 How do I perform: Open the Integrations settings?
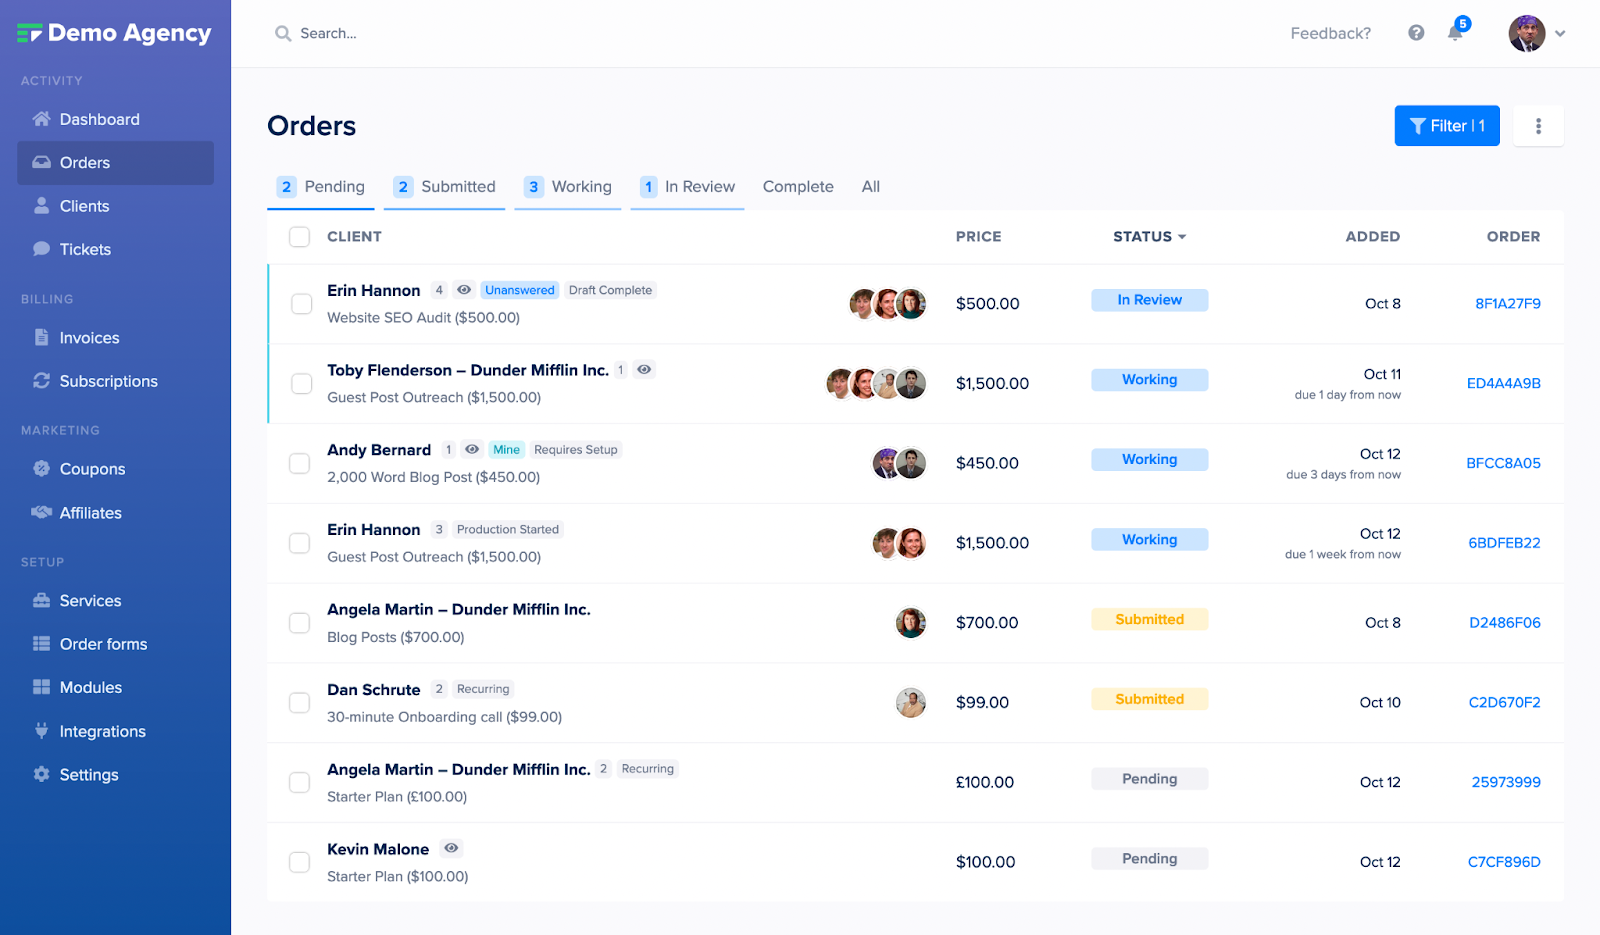[x=102, y=730]
